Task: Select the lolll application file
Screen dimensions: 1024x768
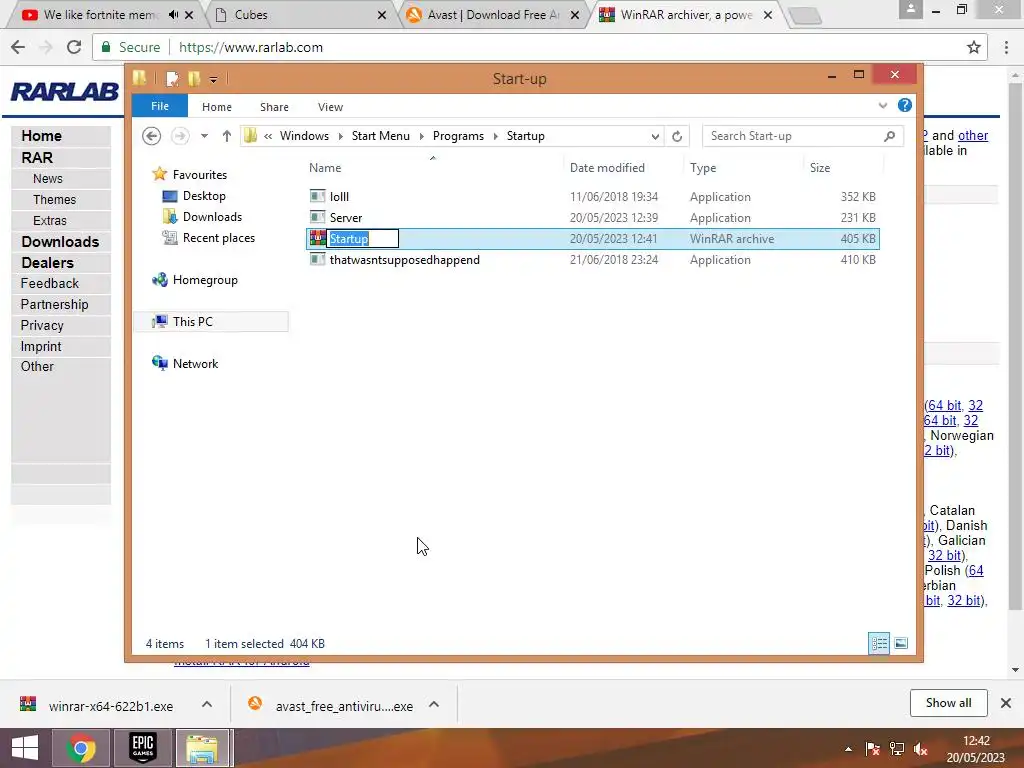Action: pyautogui.click(x=593, y=197)
